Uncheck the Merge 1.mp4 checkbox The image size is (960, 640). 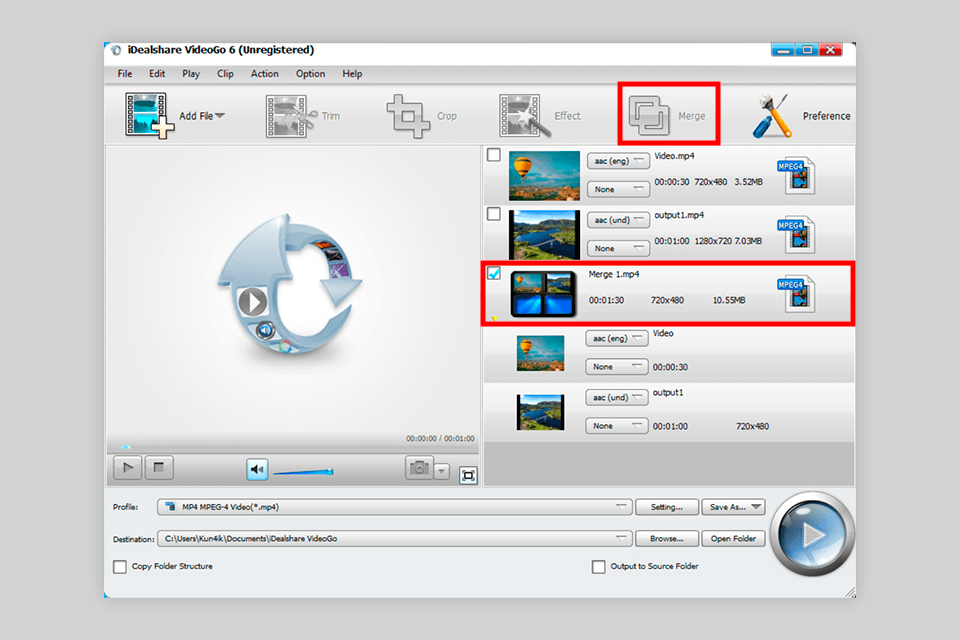[493, 273]
